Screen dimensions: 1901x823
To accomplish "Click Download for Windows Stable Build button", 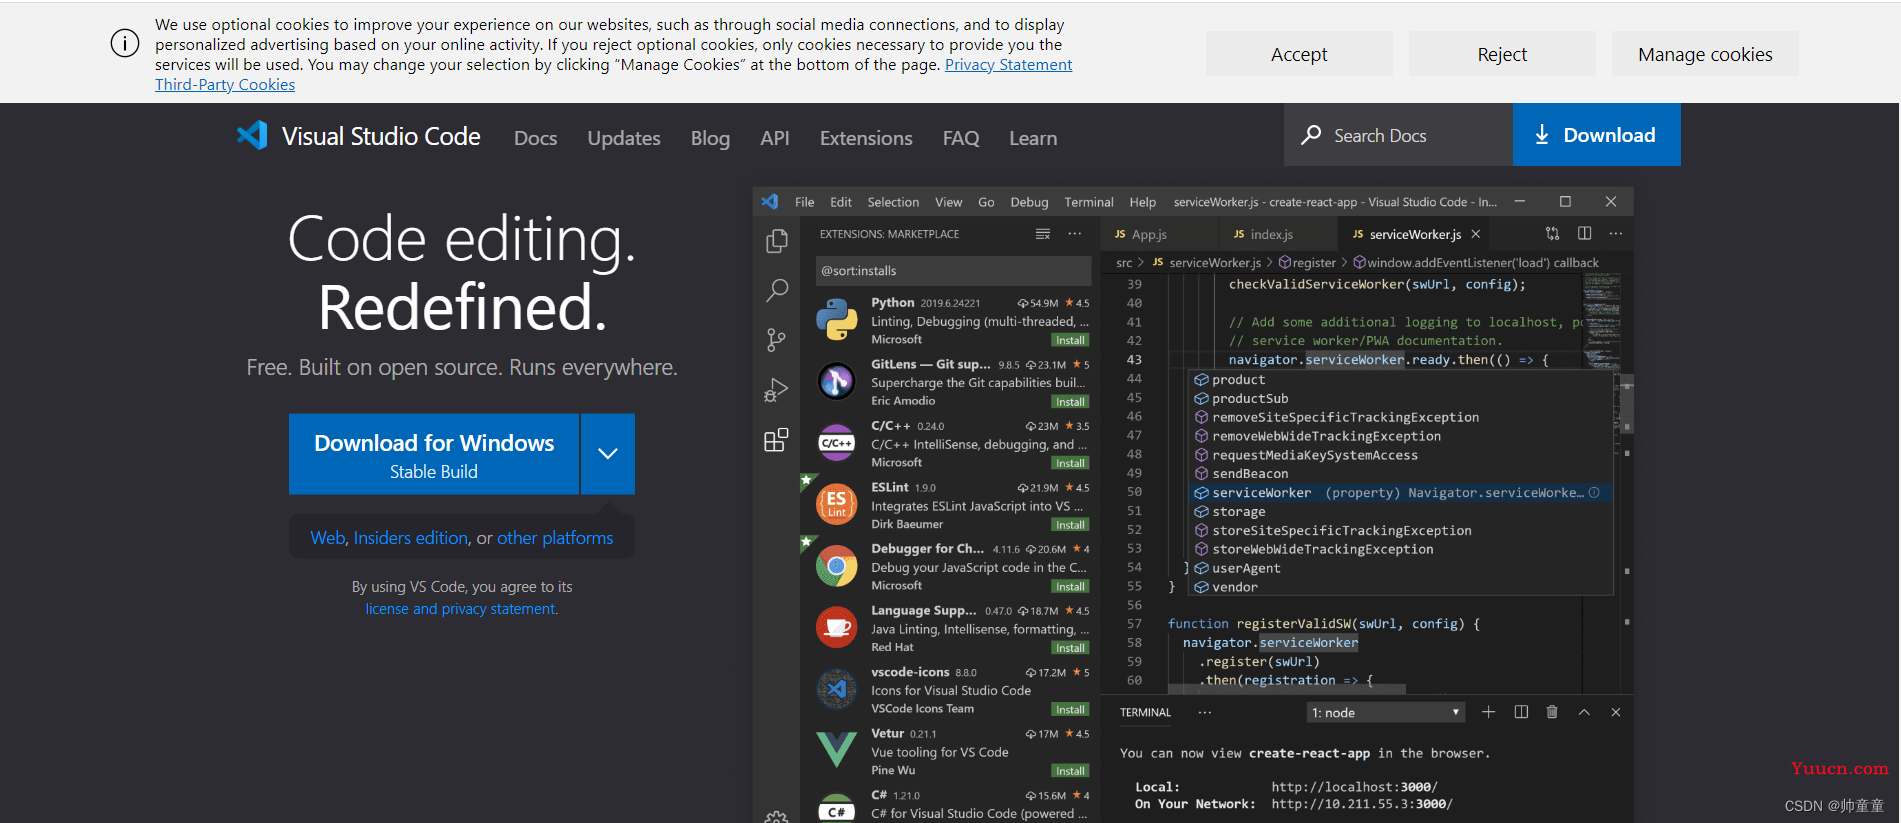I will 434,454.
